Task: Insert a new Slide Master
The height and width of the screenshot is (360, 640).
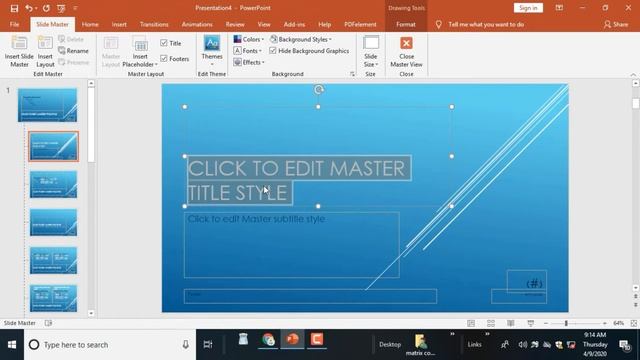Action: click(19, 52)
